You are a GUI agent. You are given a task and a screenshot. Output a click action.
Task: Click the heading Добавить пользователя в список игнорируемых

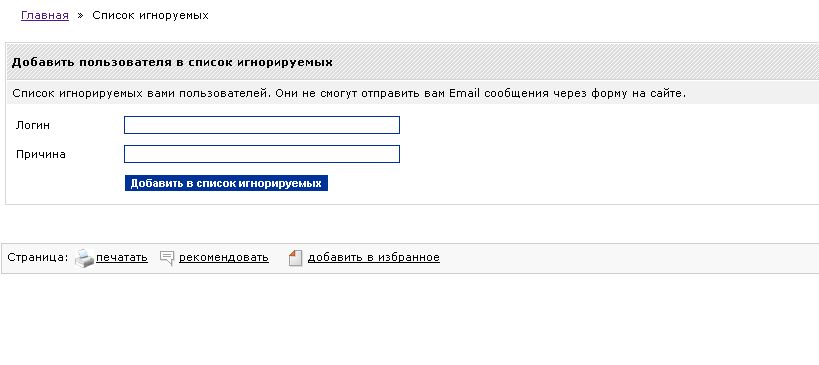point(172,62)
